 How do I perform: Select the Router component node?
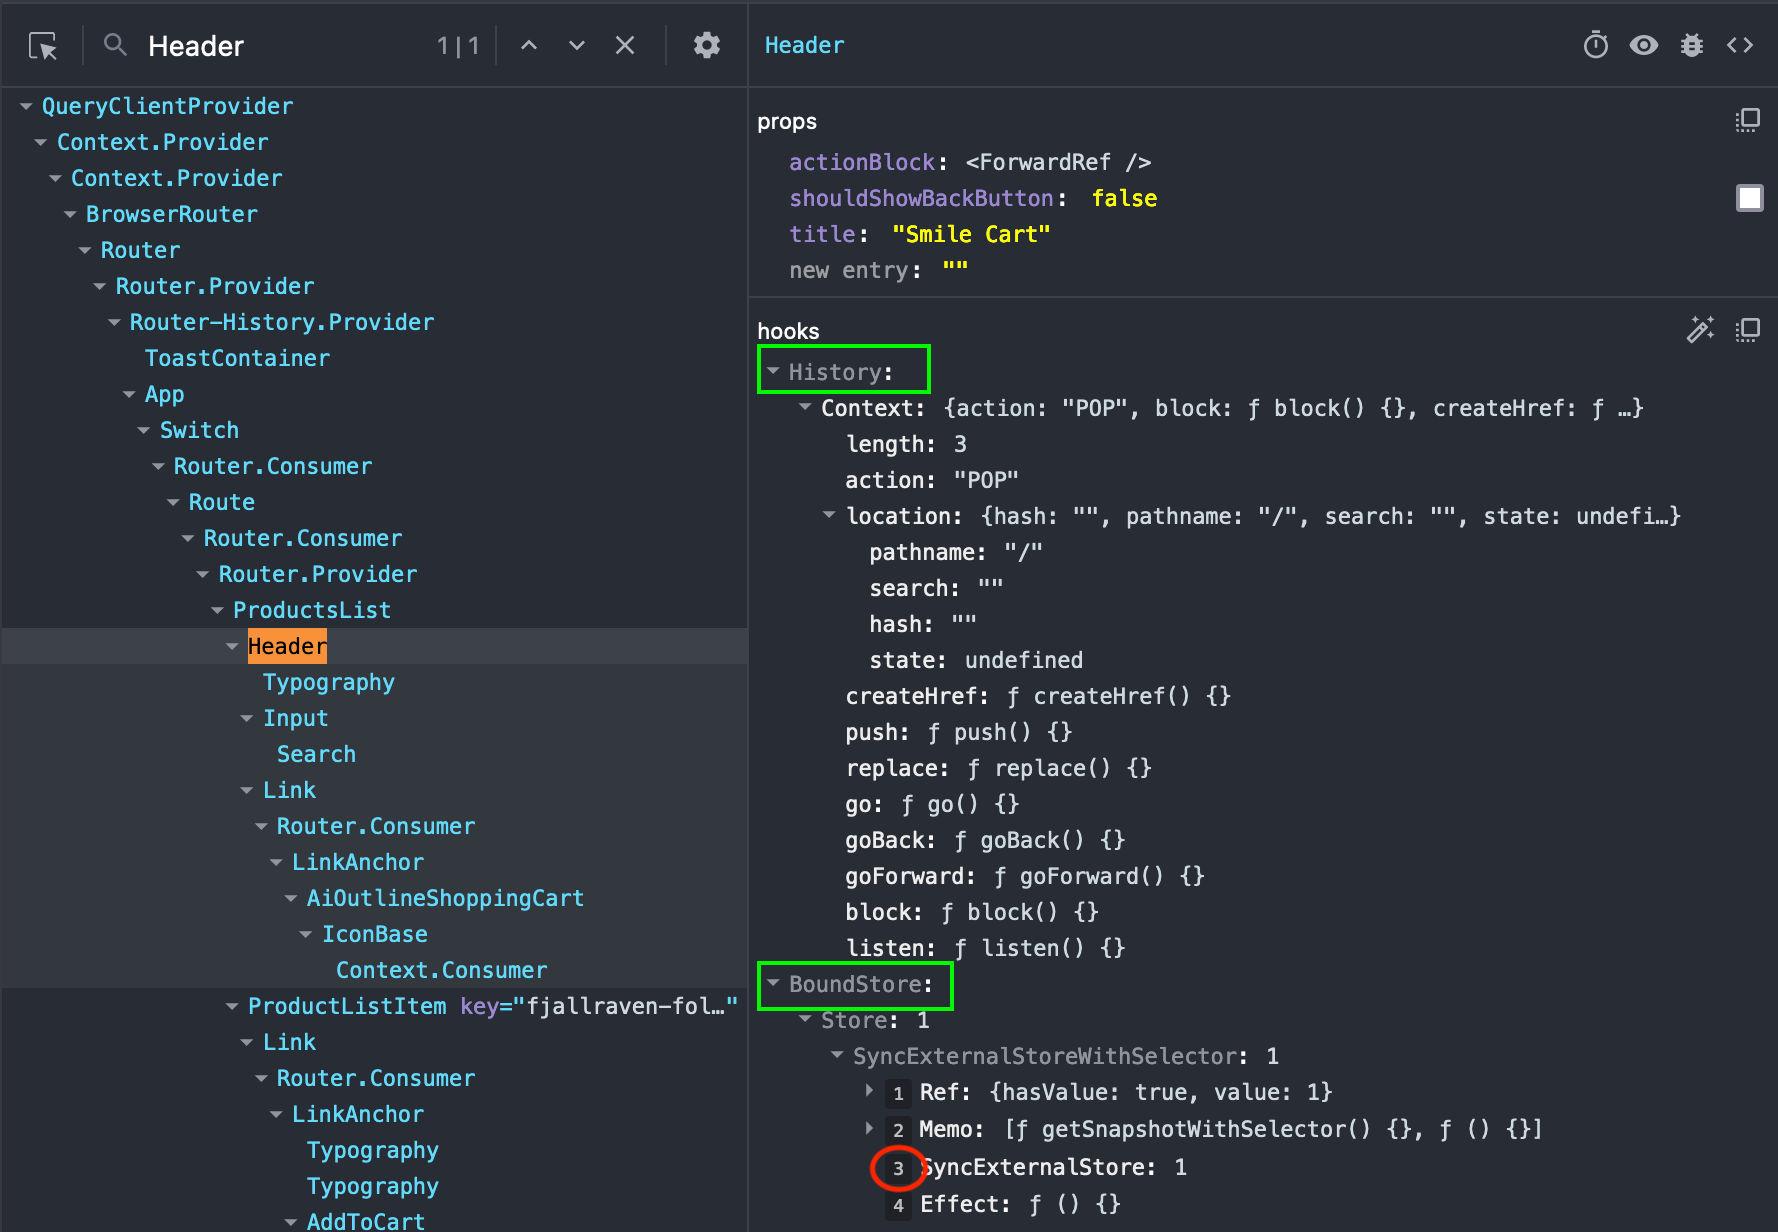click(140, 250)
